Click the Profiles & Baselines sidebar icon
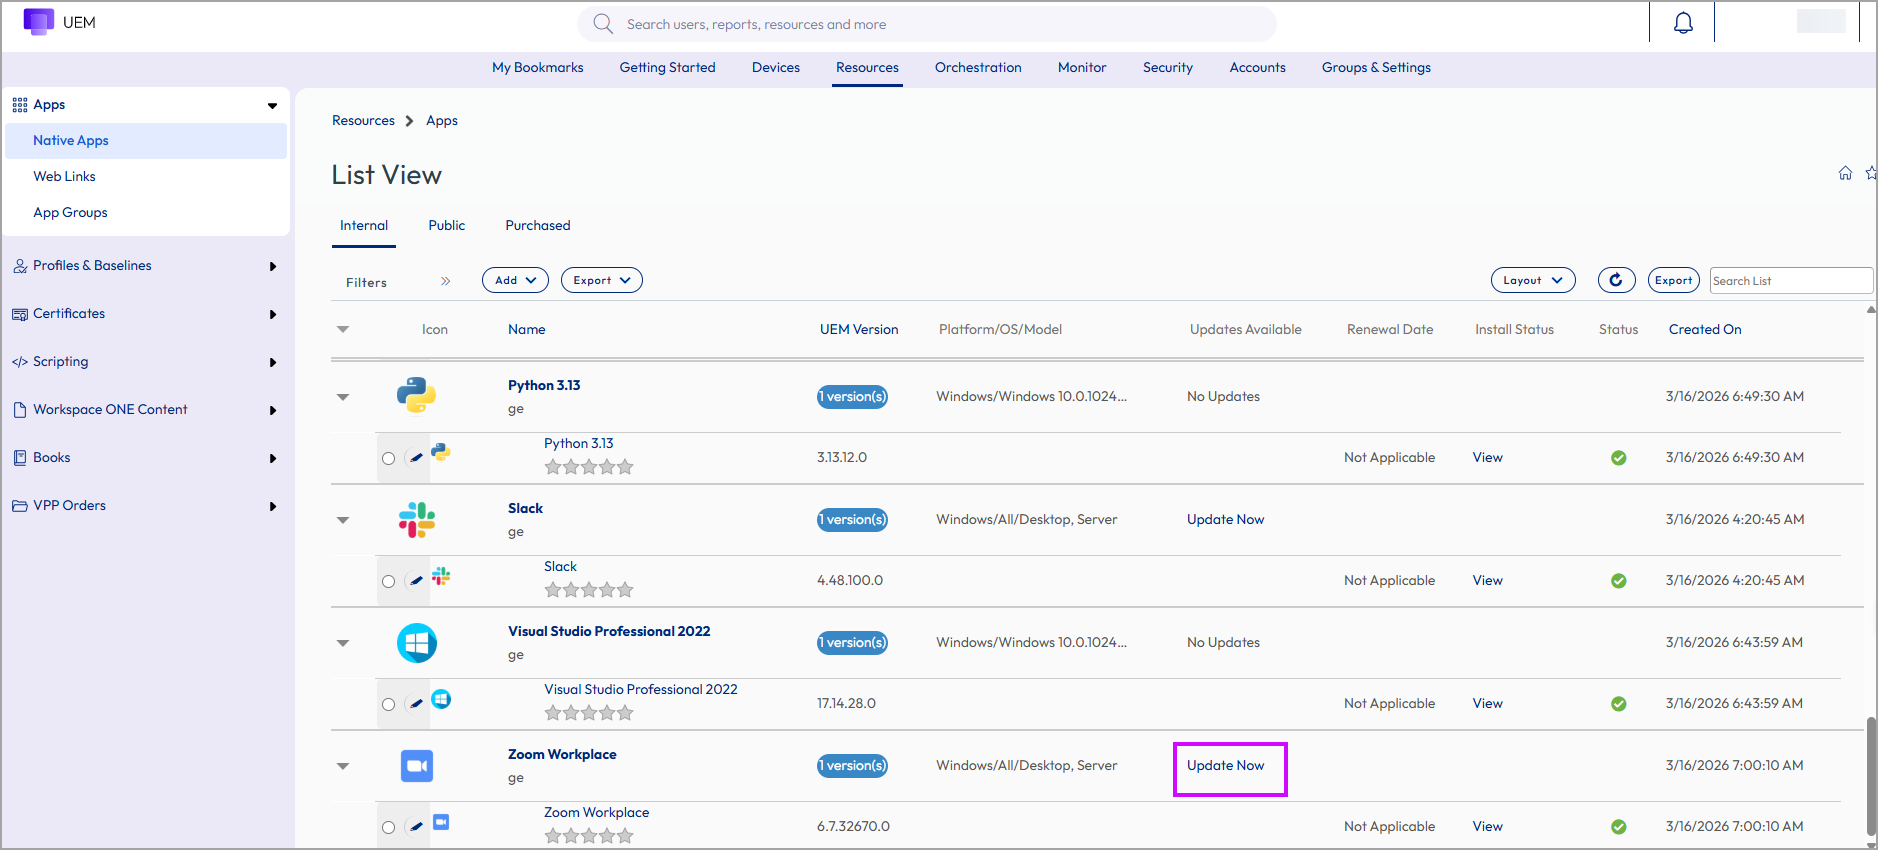The height and width of the screenshot is (850, 1878). tap(20, 266)
